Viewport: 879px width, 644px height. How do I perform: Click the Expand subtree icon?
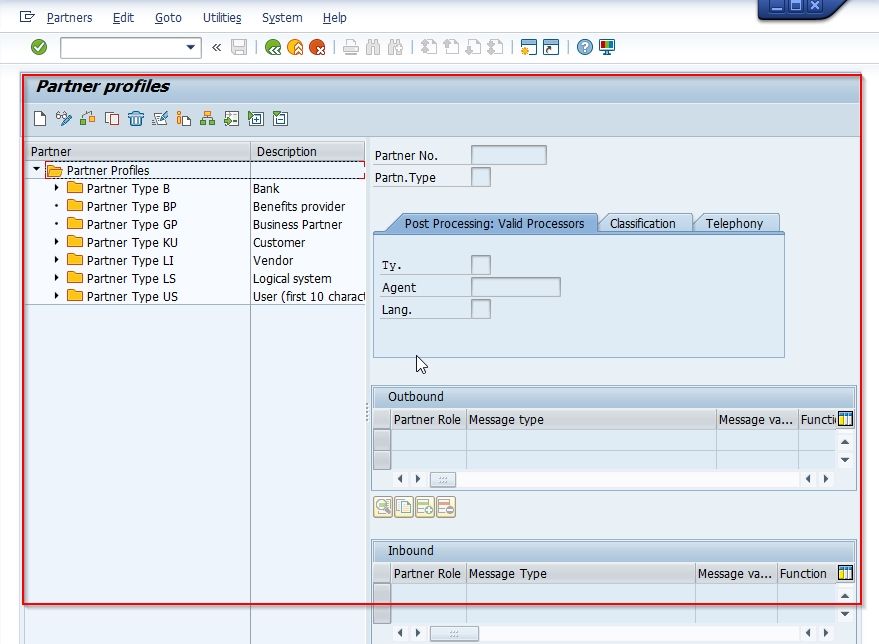[x=256, y=119]
